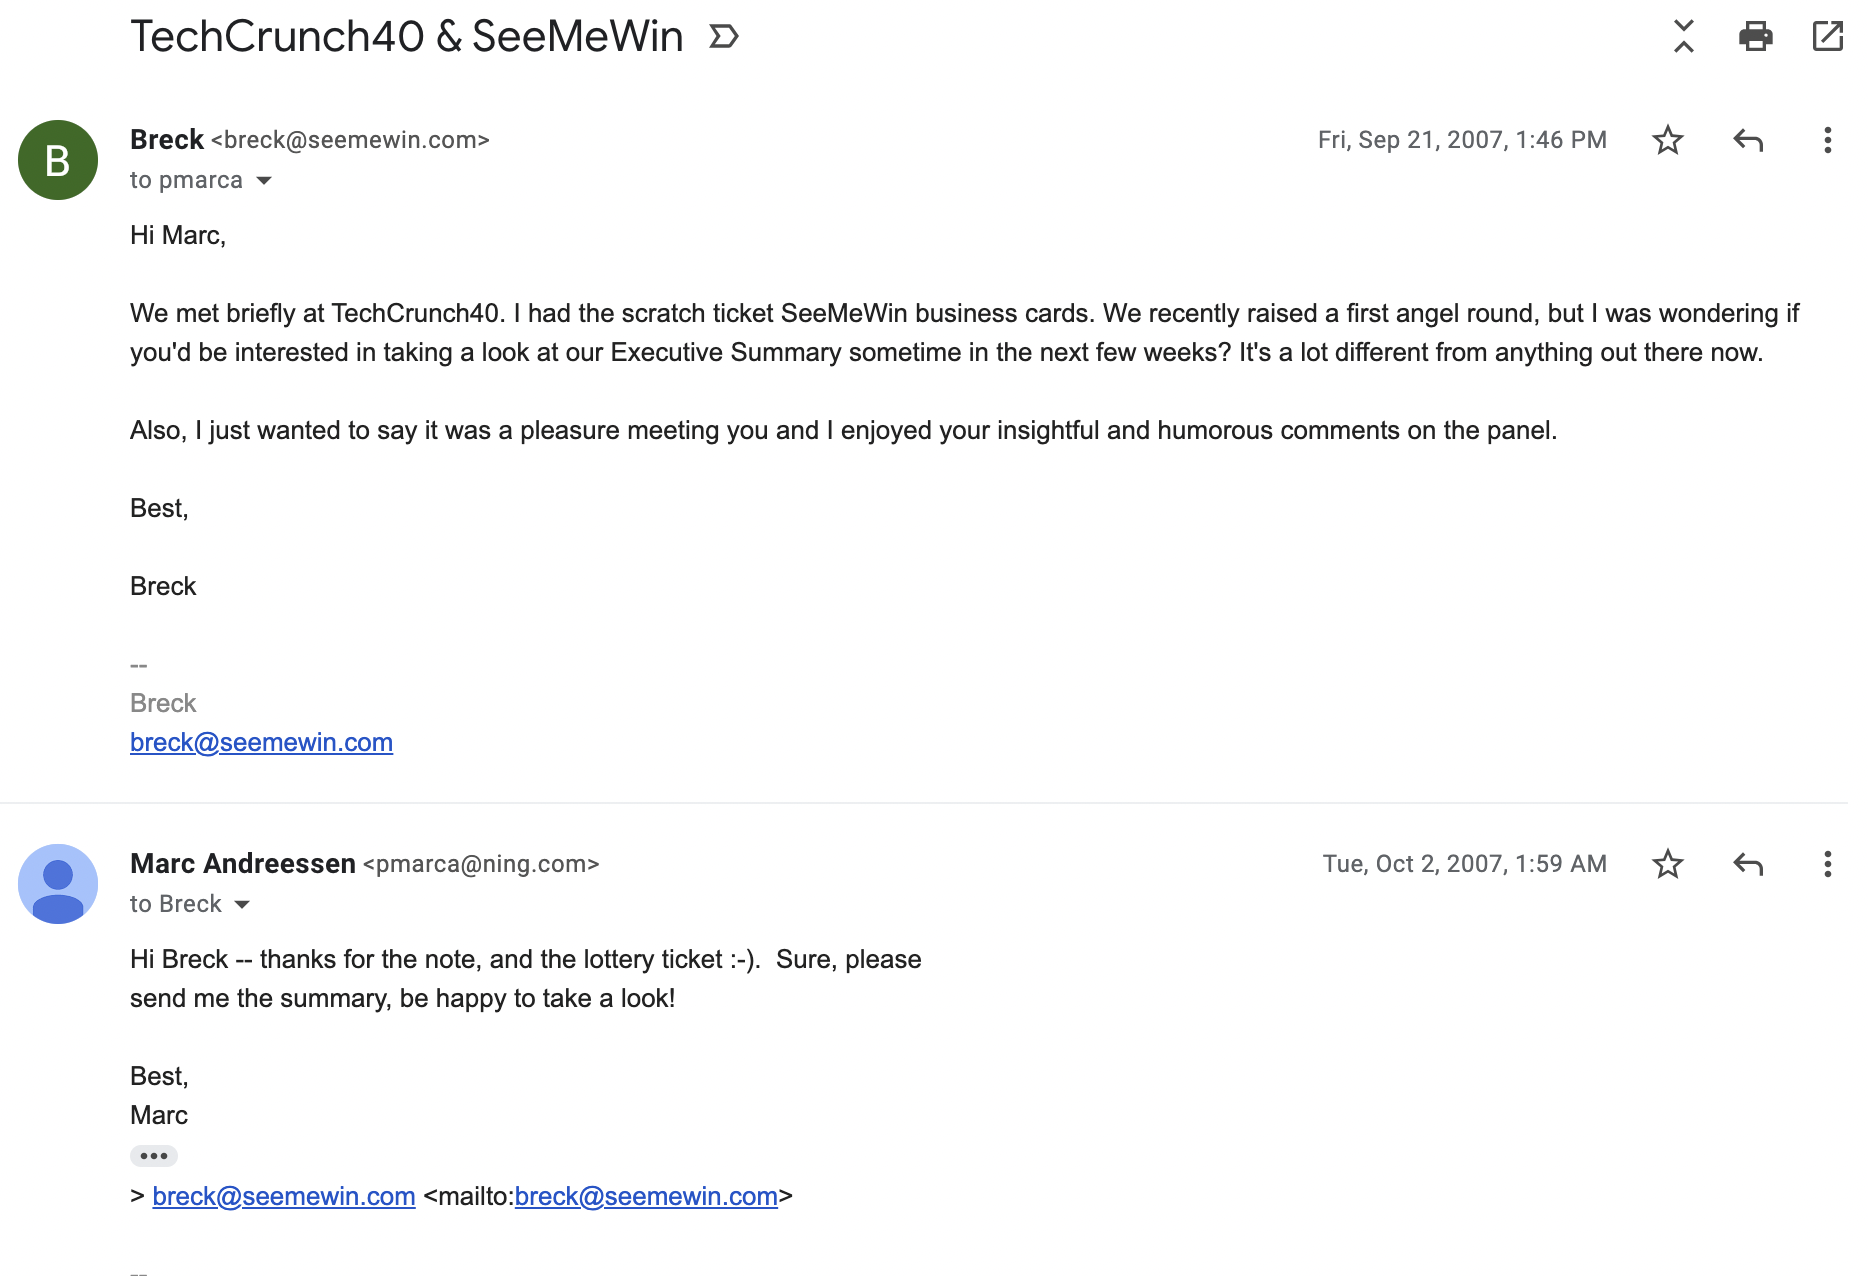Collapse all messages icon
Screen dimensions: 1868x1276
pos(1684,37)
